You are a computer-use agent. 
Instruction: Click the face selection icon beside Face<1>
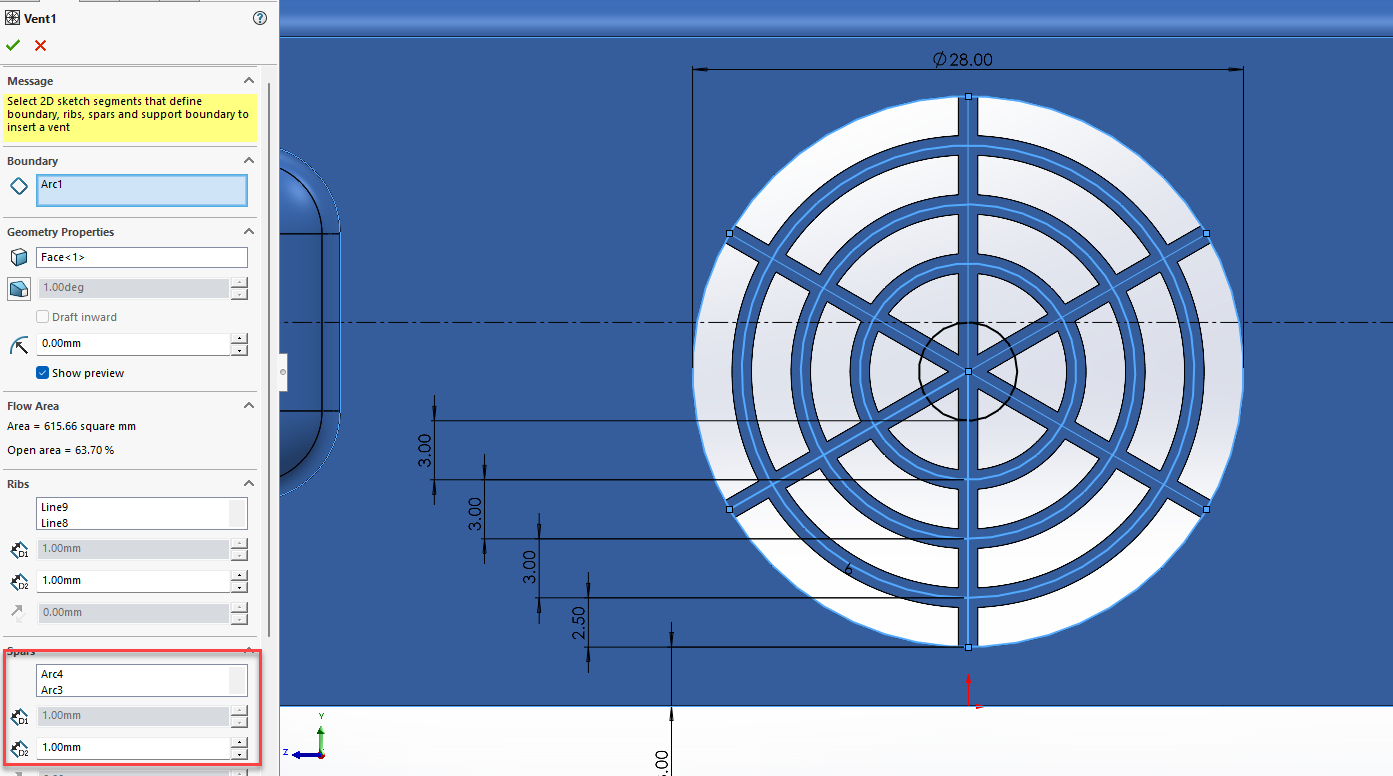pyautogui.click(x=16, y=257)
